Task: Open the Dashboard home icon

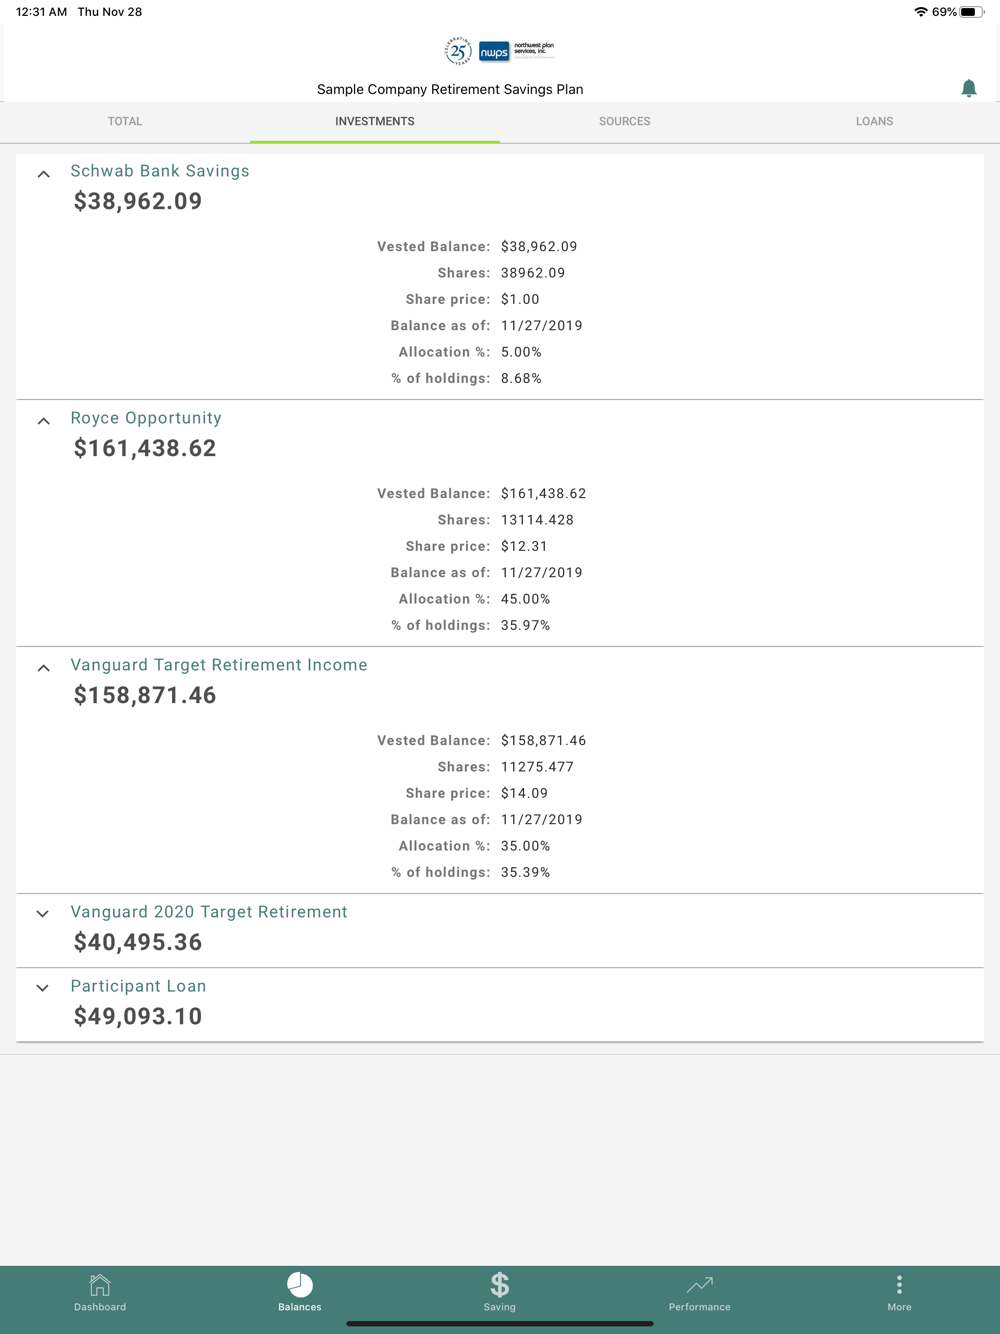Action: 100,1285
